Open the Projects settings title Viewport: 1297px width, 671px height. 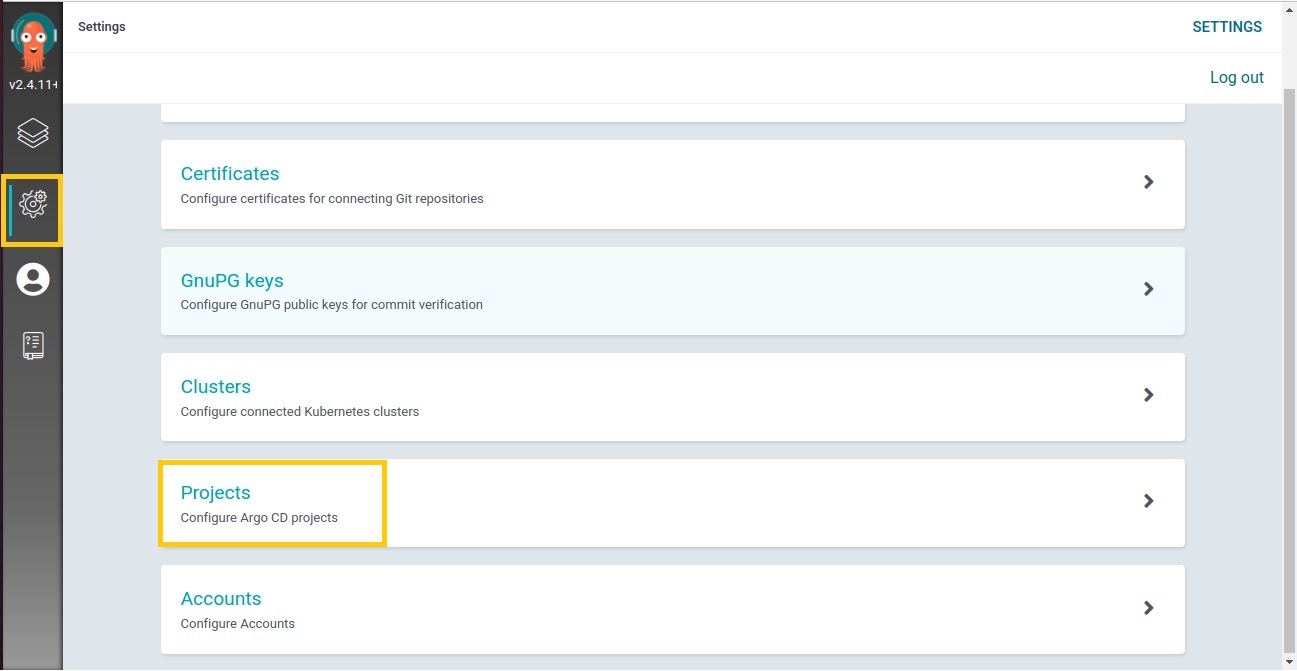tap(215, 493)
